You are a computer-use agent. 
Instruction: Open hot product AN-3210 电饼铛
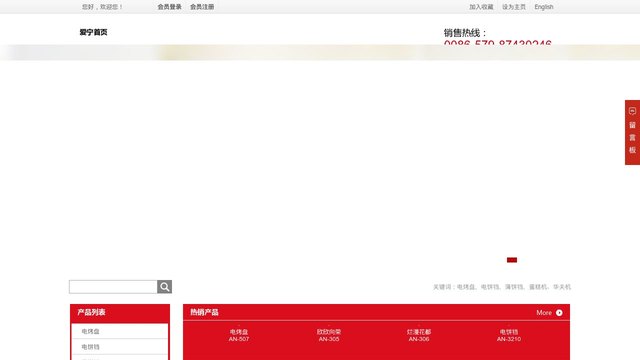pyautogui.click(x=509, y=335)
